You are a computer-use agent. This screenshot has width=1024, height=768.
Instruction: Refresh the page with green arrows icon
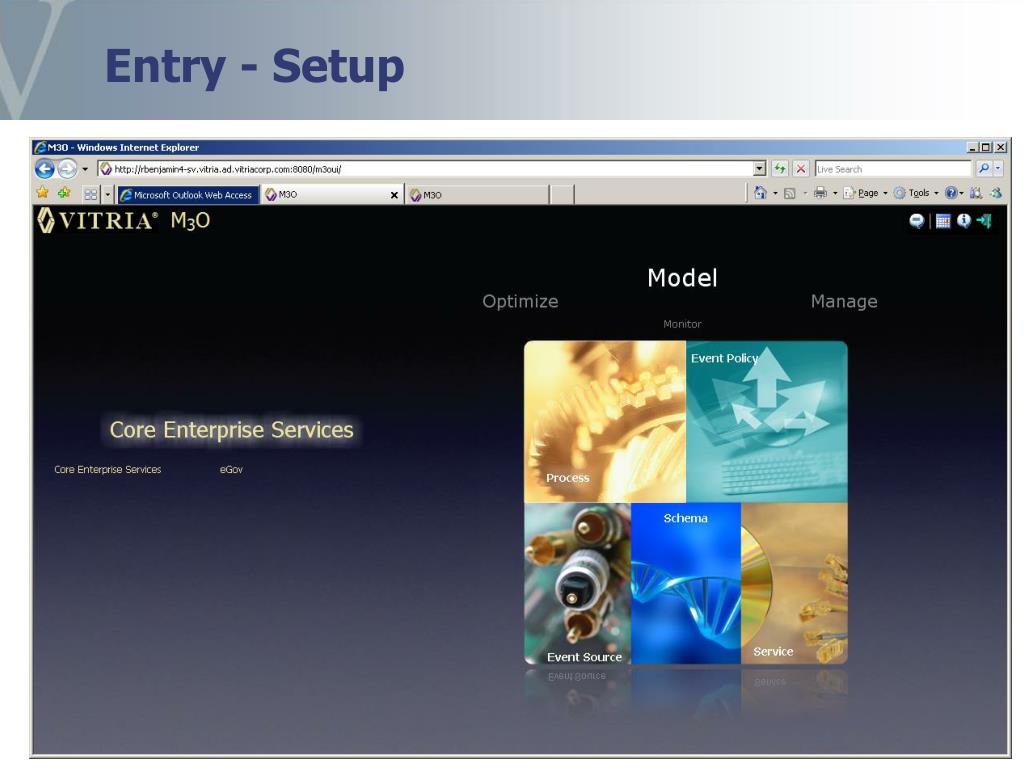pos(780,169)
